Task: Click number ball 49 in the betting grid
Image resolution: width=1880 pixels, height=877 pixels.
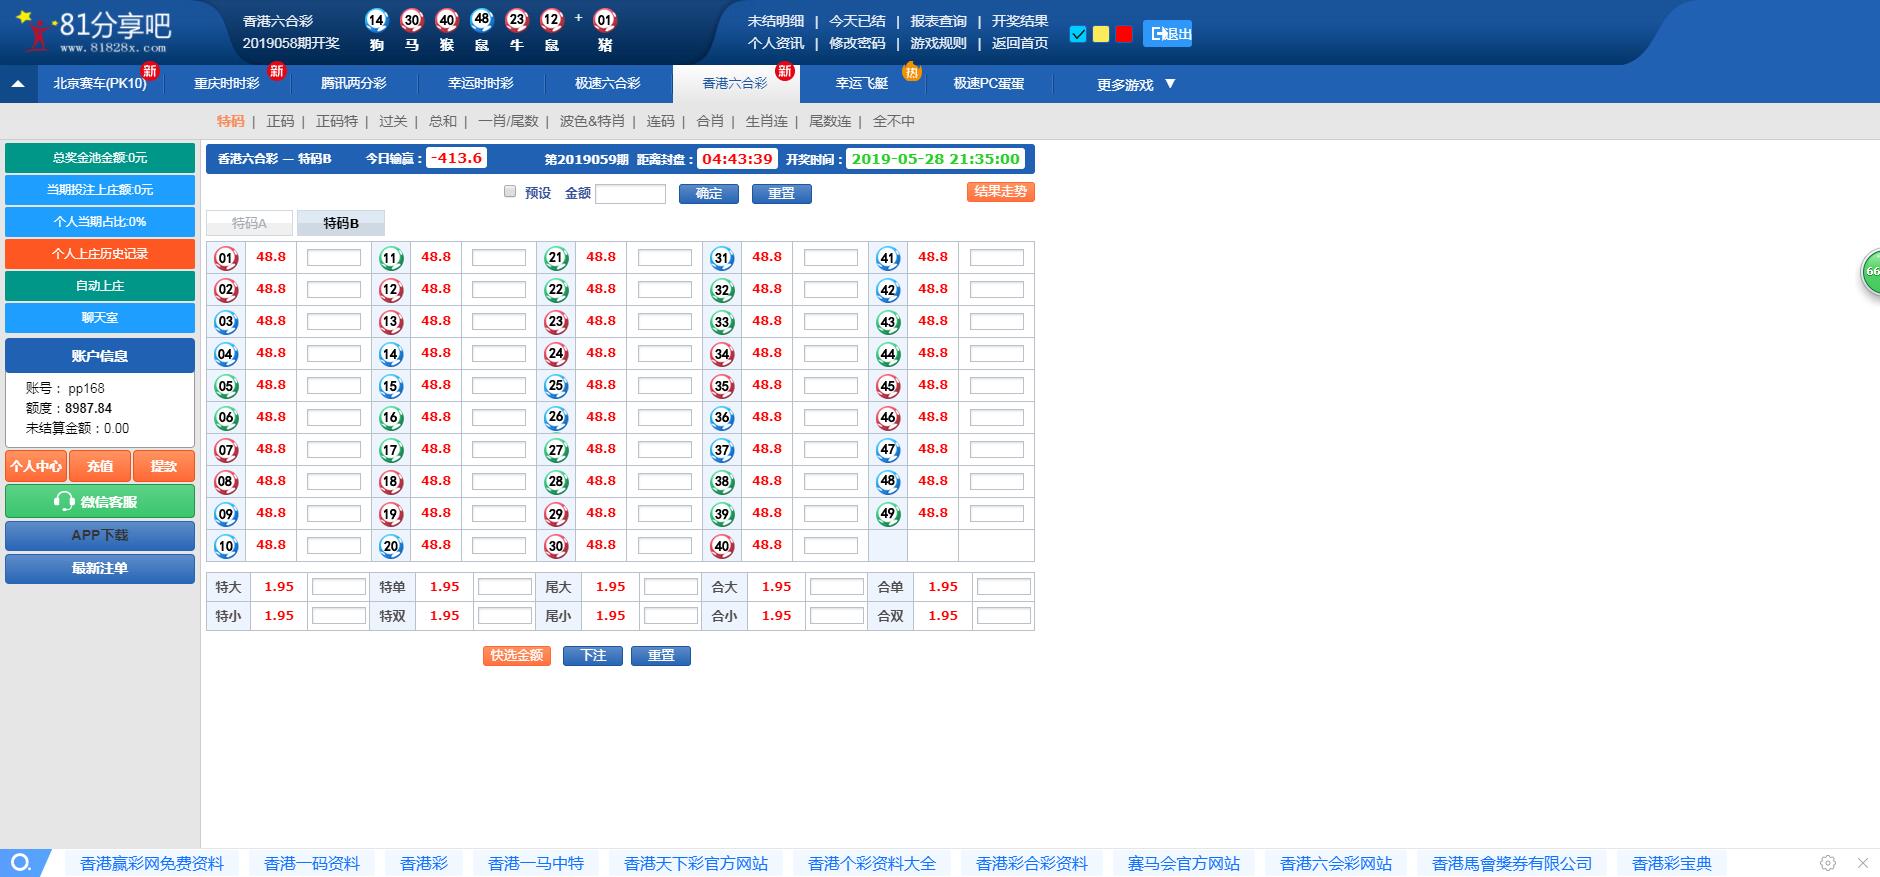Action: (x=888, y=514)
